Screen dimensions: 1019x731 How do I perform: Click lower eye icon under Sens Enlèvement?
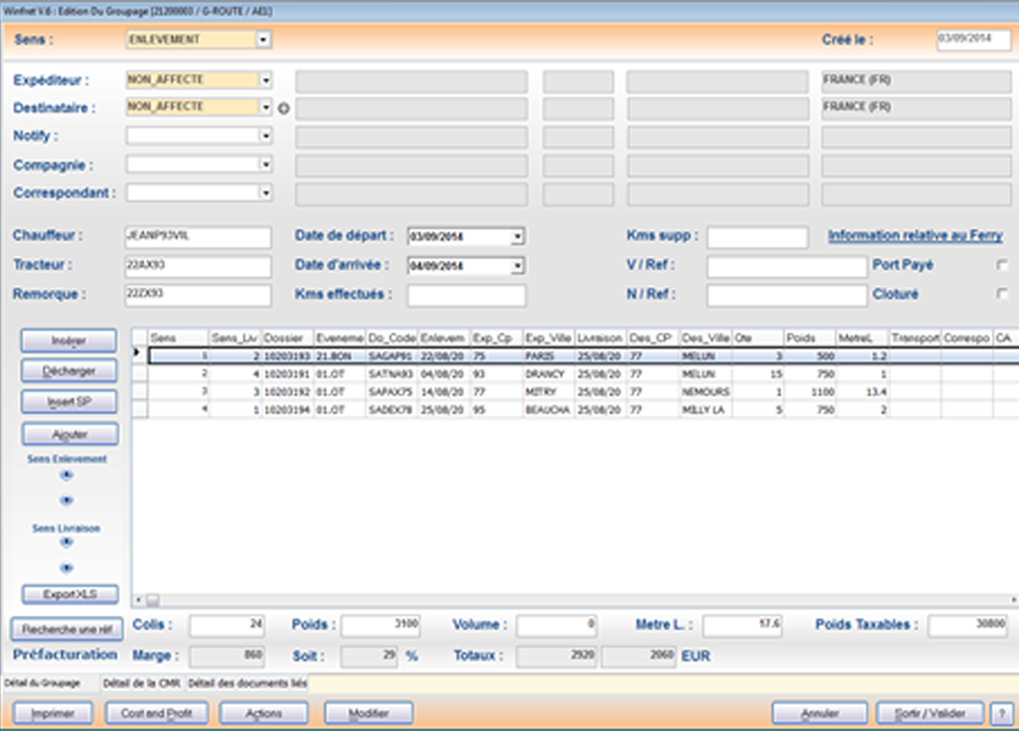pos(67,500)
